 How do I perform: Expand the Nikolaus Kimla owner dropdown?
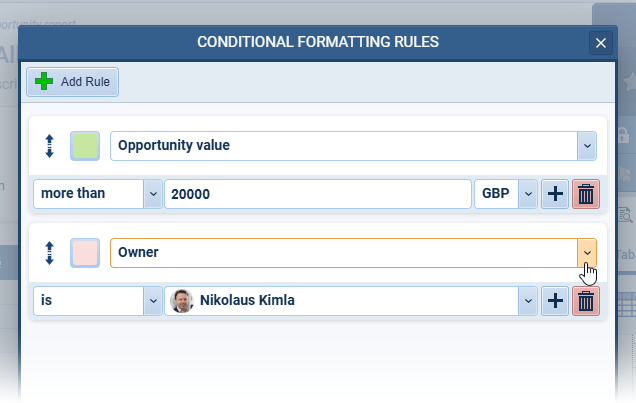[528, 300]
